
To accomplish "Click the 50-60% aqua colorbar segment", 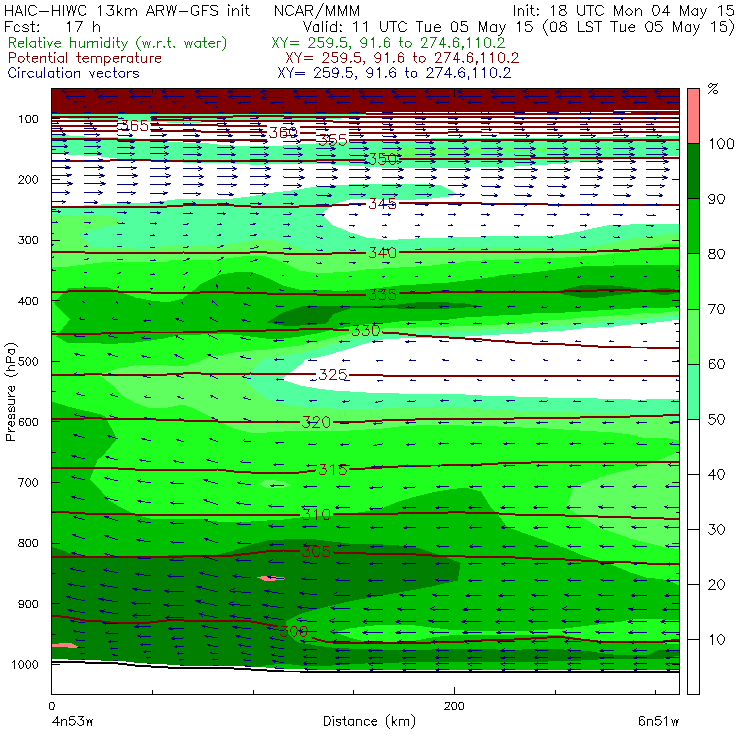I will click(x=693, y=392).
